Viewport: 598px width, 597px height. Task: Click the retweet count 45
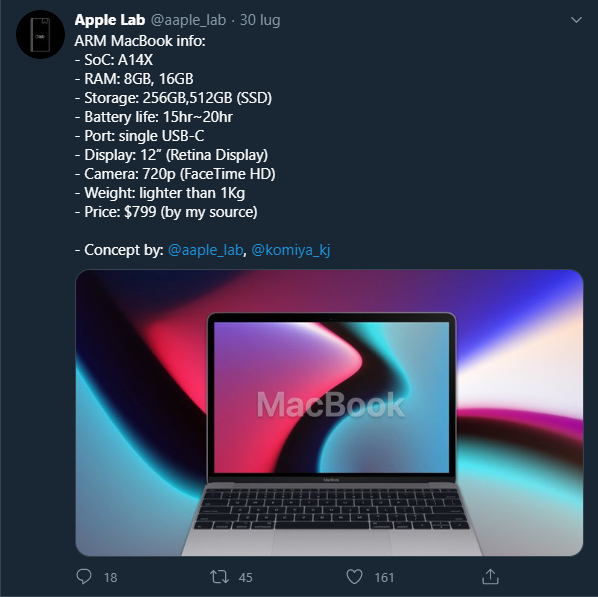coord(246,578)
